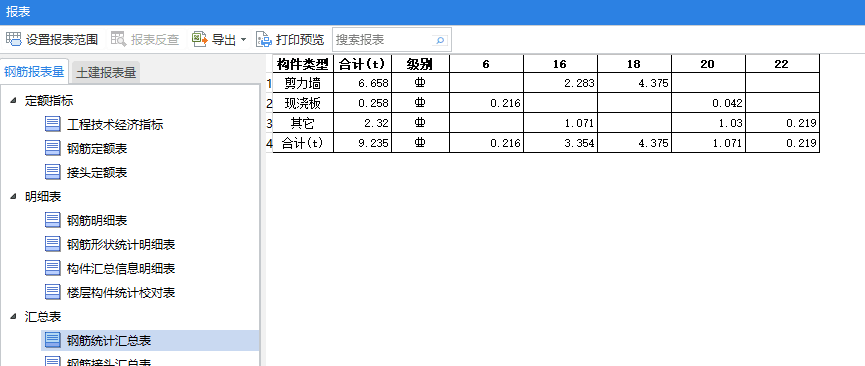Click the 打印预览 button label
This screenshot has width=865, height=366.
[300, 40]
